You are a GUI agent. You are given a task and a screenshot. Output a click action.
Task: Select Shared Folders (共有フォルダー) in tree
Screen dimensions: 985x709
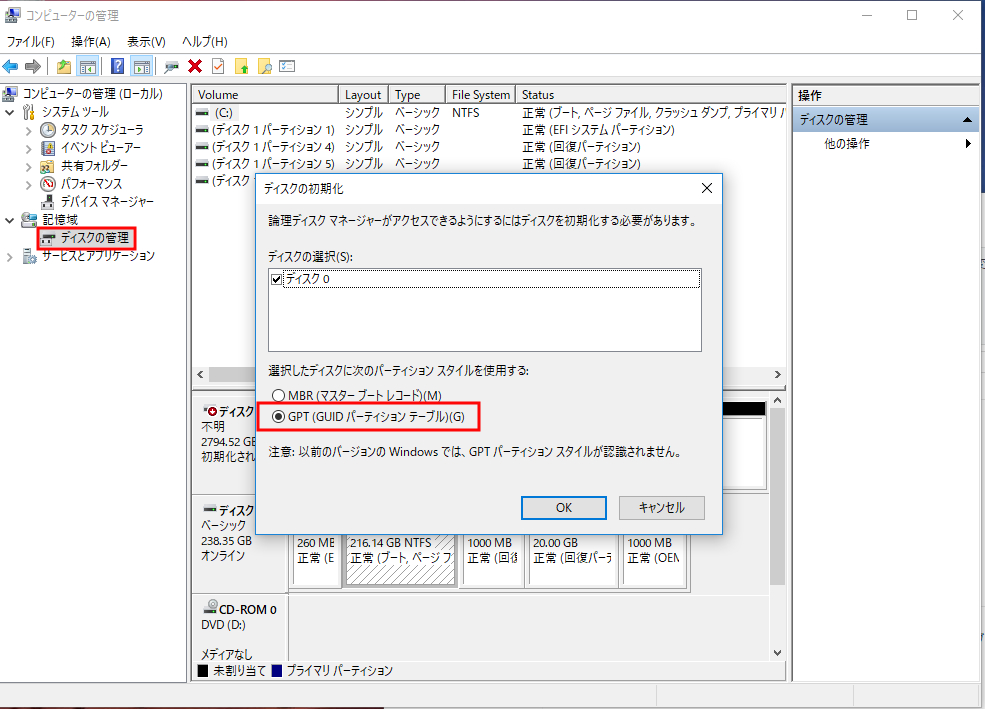click(x=94, y=166)
